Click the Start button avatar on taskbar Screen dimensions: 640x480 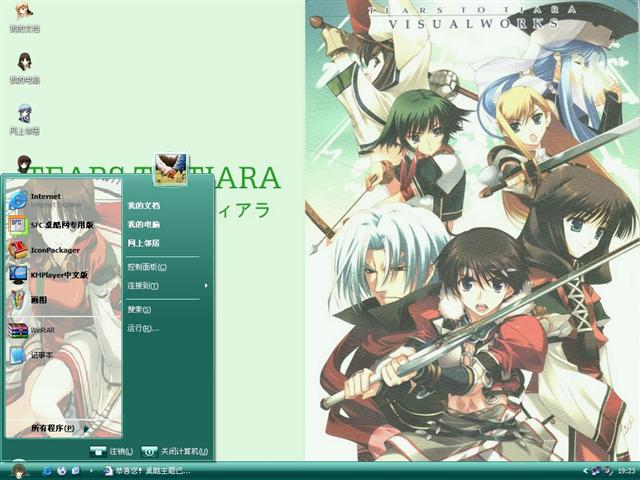click(19, 471)
